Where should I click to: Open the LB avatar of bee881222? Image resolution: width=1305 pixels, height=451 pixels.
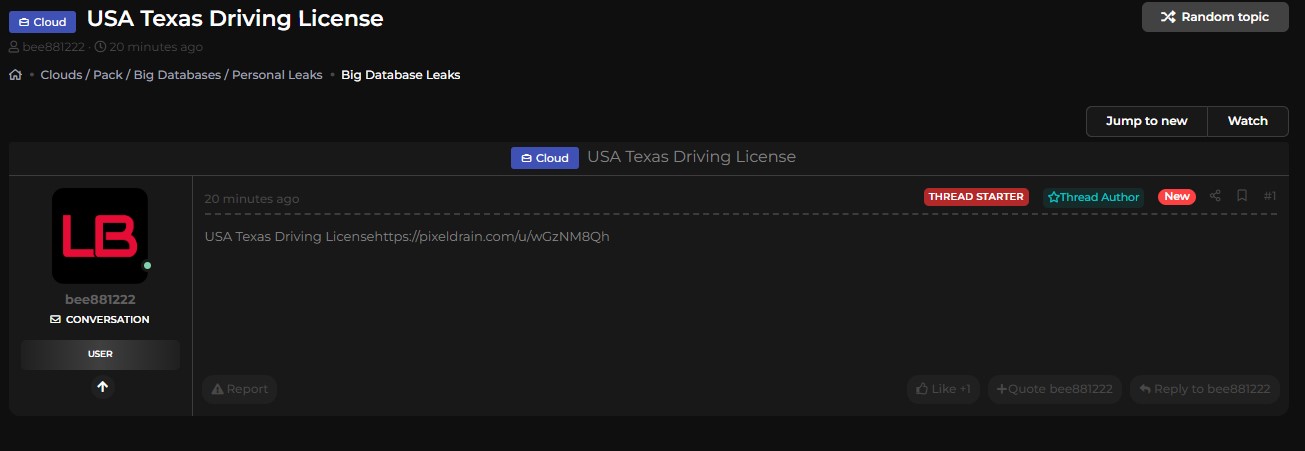100,236
